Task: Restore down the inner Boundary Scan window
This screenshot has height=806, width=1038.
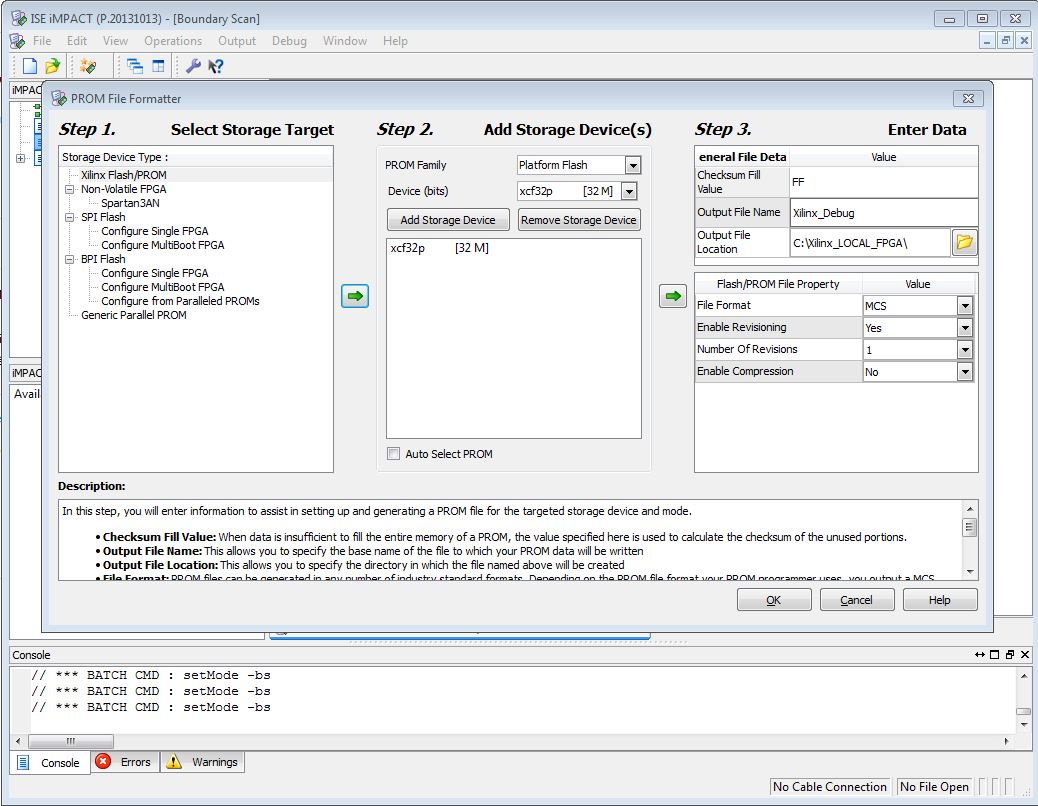Action: (x=1006, y=41)
